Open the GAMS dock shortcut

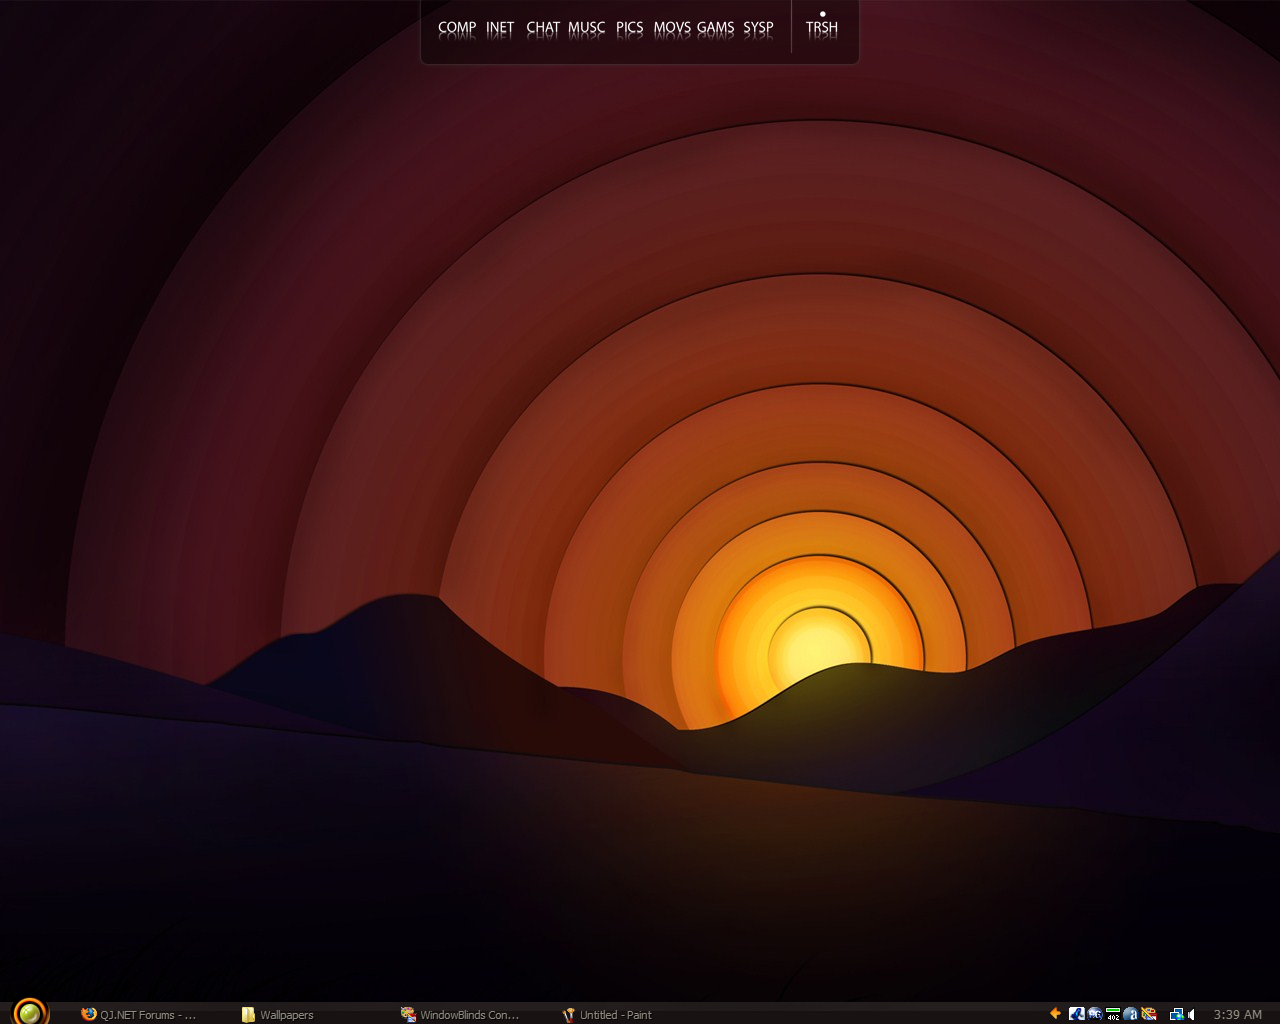(716, 28)
